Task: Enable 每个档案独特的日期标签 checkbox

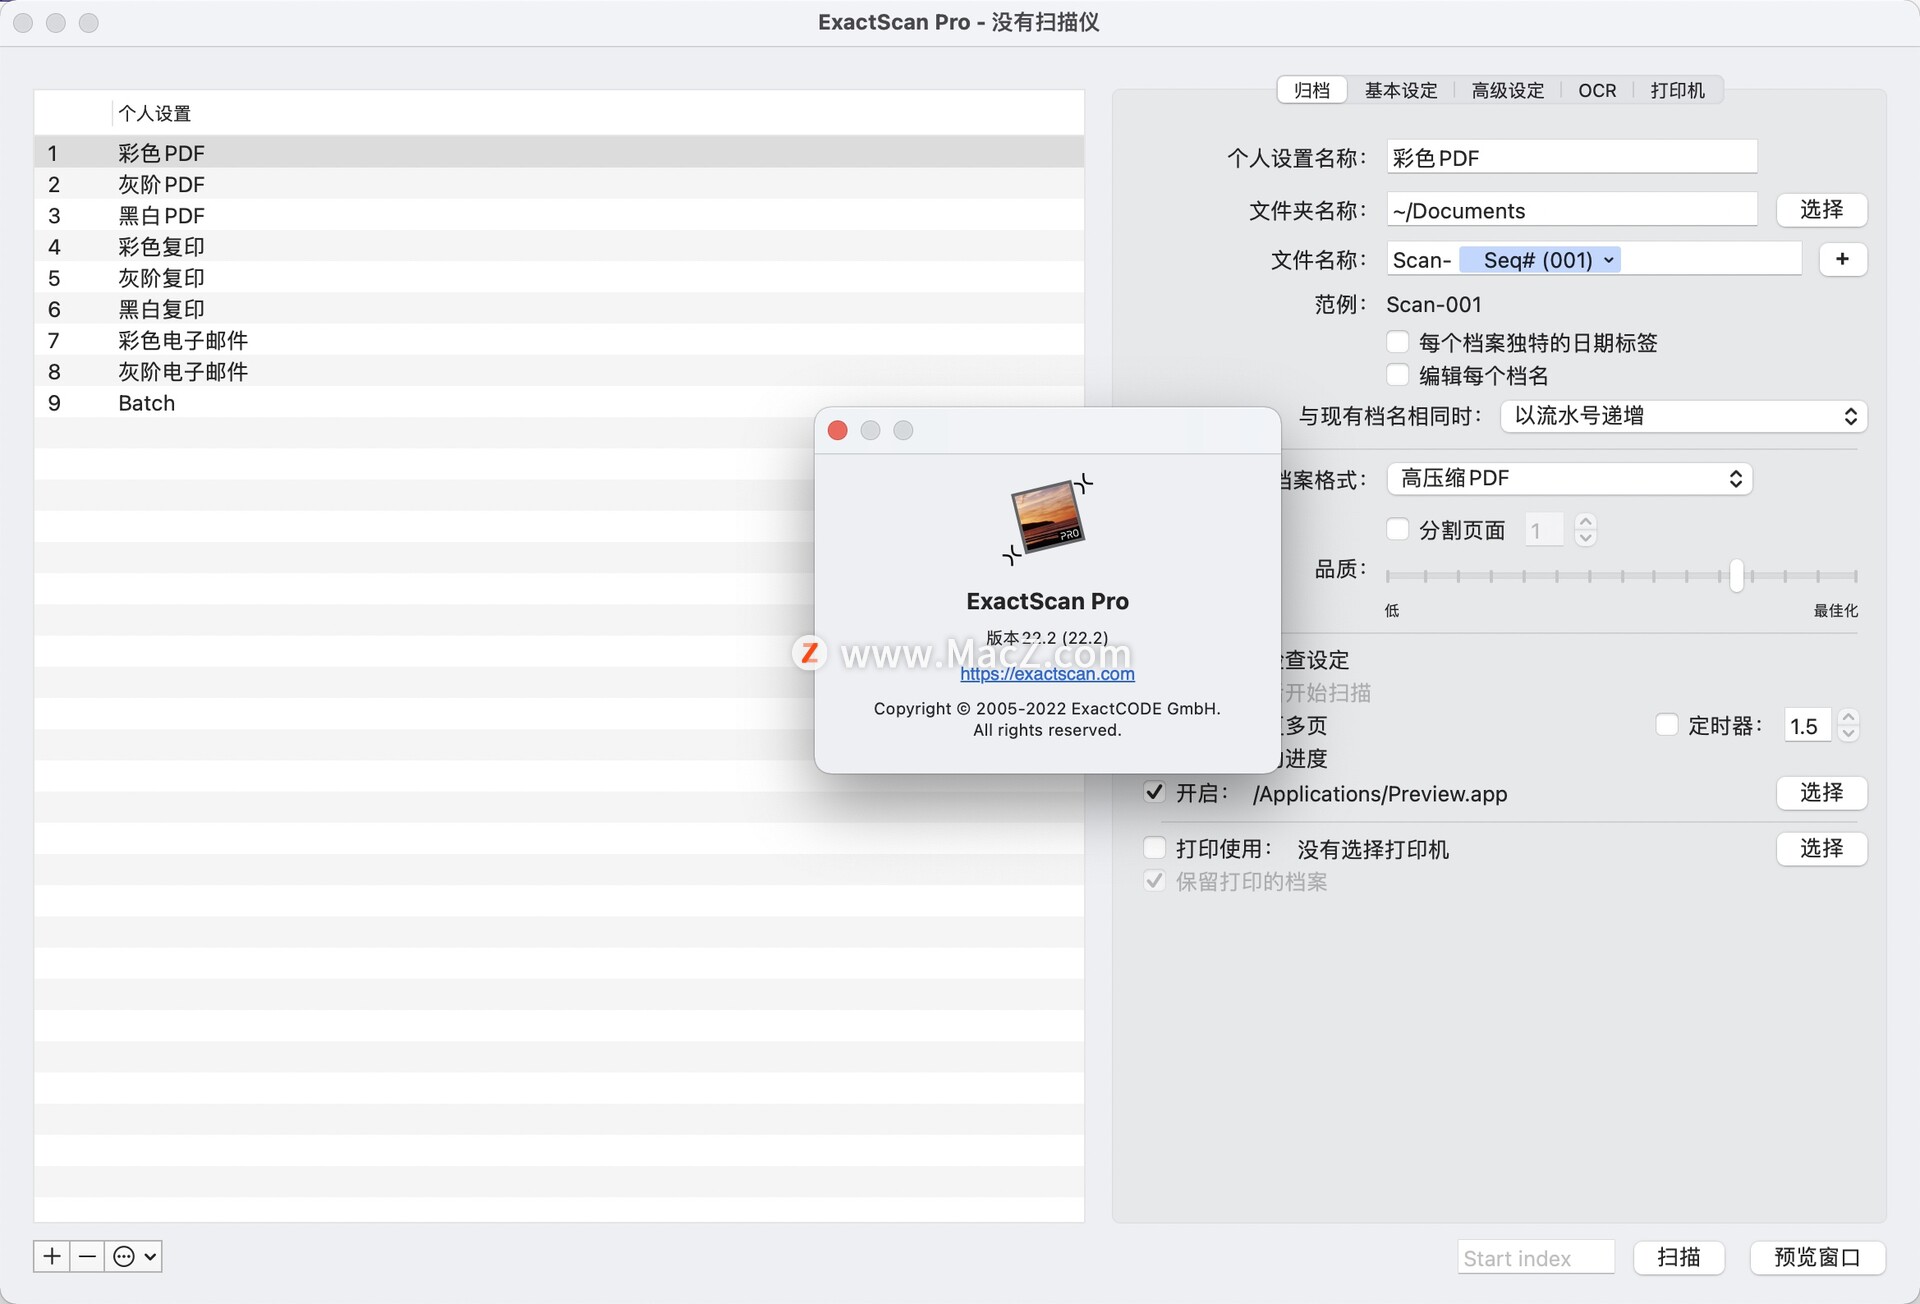Action: 1398,342
